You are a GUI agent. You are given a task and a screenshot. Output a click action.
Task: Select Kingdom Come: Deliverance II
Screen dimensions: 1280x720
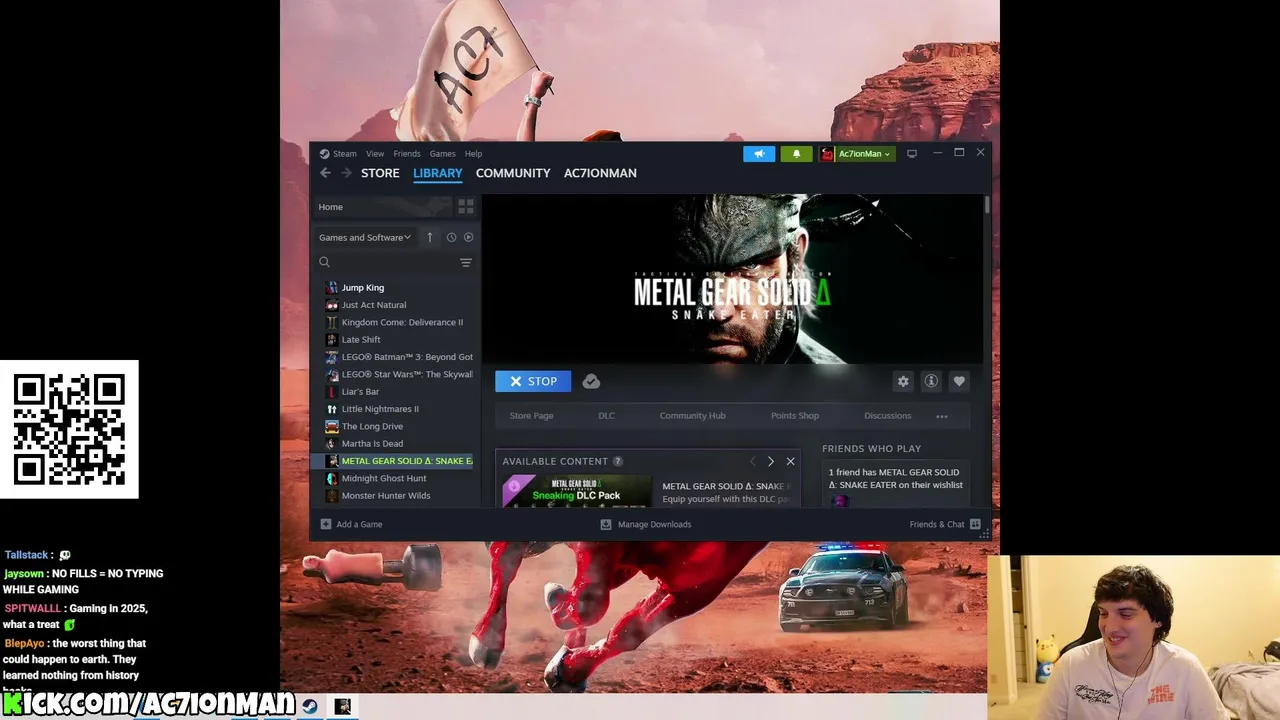(x=402, y=322)
